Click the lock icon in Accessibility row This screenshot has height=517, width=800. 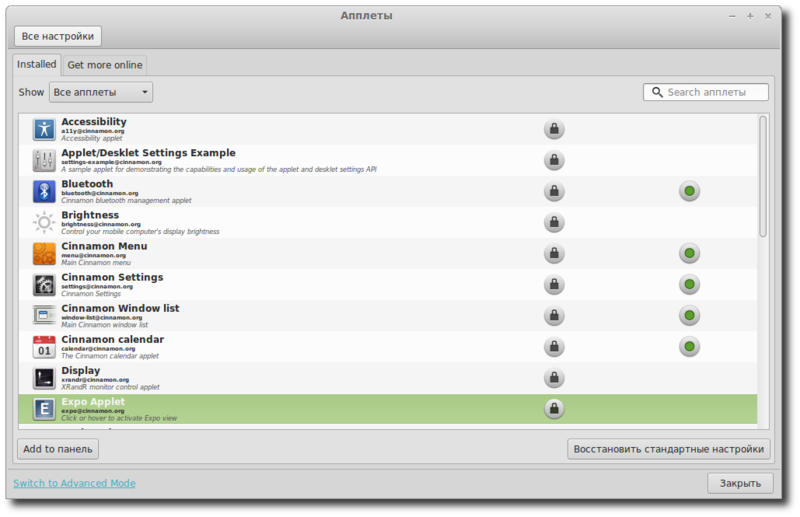[554, 129]
